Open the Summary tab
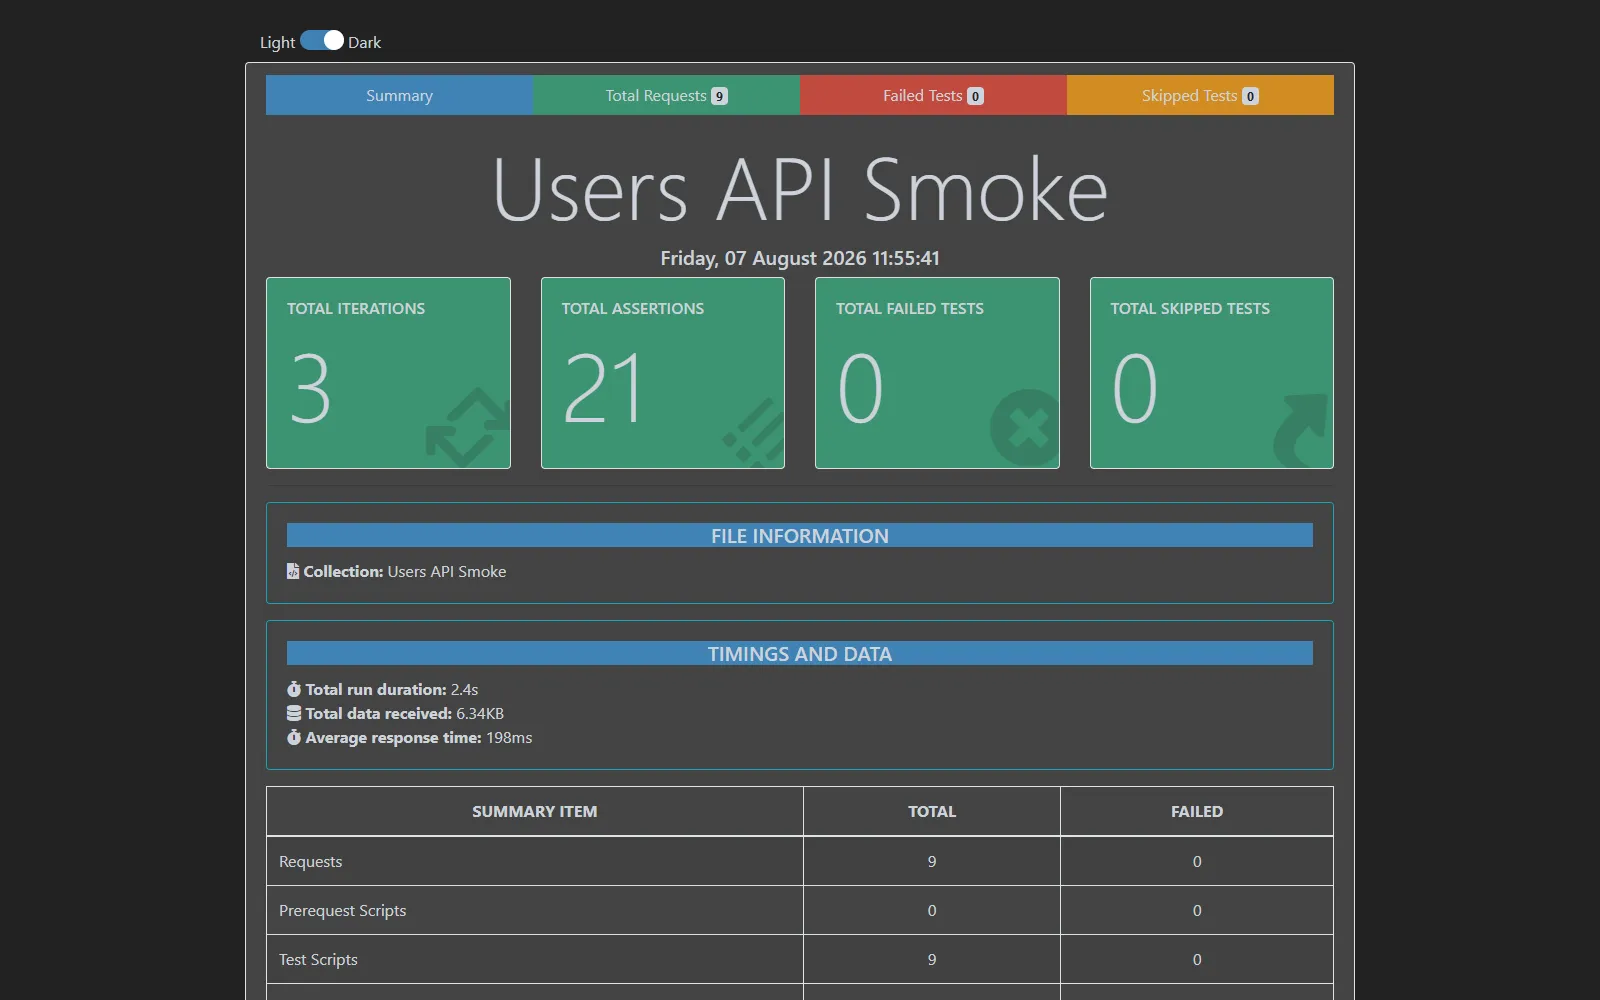Screen dimensions: 1600x1000 pyautogui.click(x=399, y=95)
